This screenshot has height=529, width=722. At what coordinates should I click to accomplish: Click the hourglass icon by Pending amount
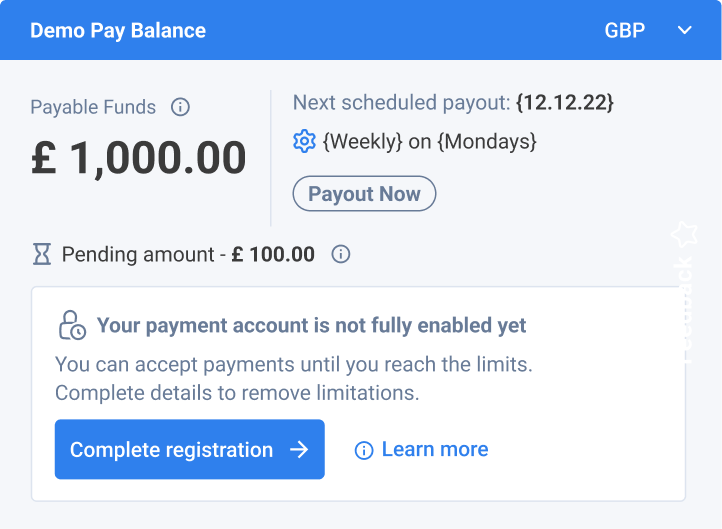pyautogui.click(x=41, y=255)
